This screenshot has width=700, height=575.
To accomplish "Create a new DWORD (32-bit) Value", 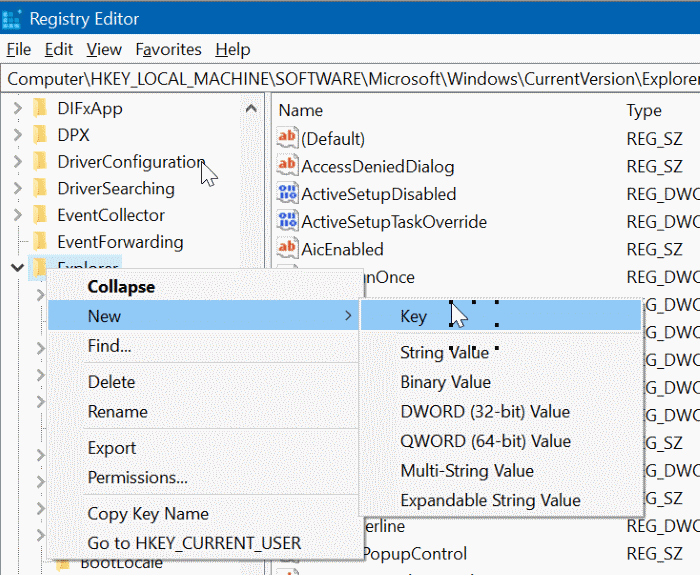I will tap(501, 411).
